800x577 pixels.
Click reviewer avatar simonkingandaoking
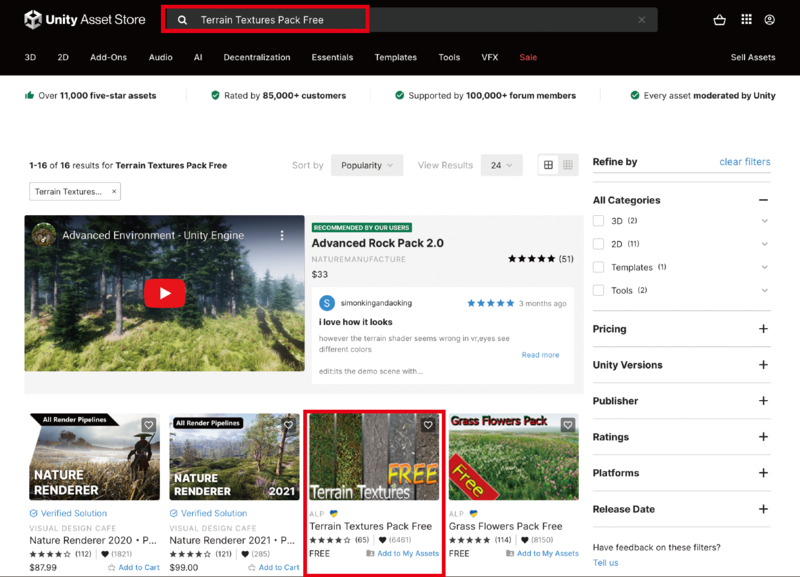coord(327,303)
